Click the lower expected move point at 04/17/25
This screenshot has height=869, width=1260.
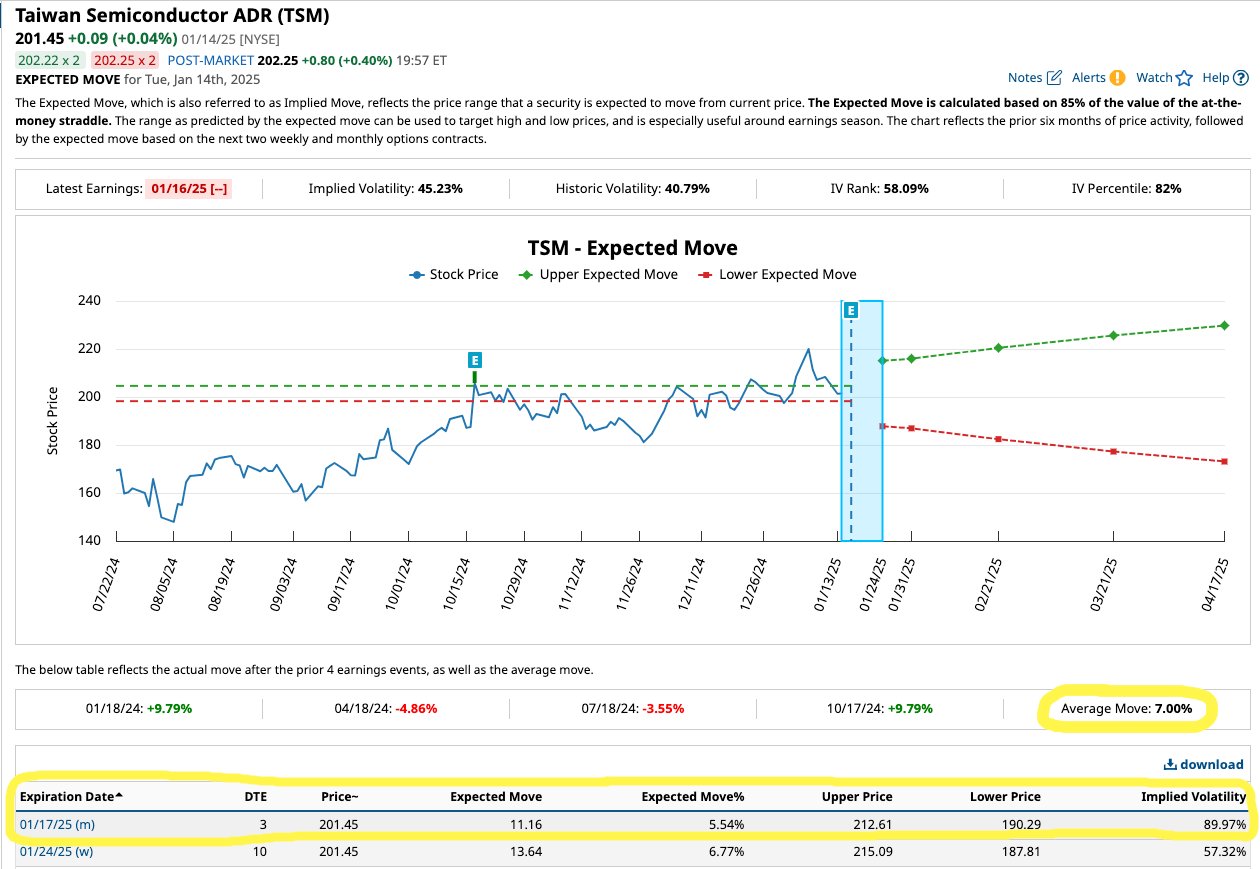1224,461
